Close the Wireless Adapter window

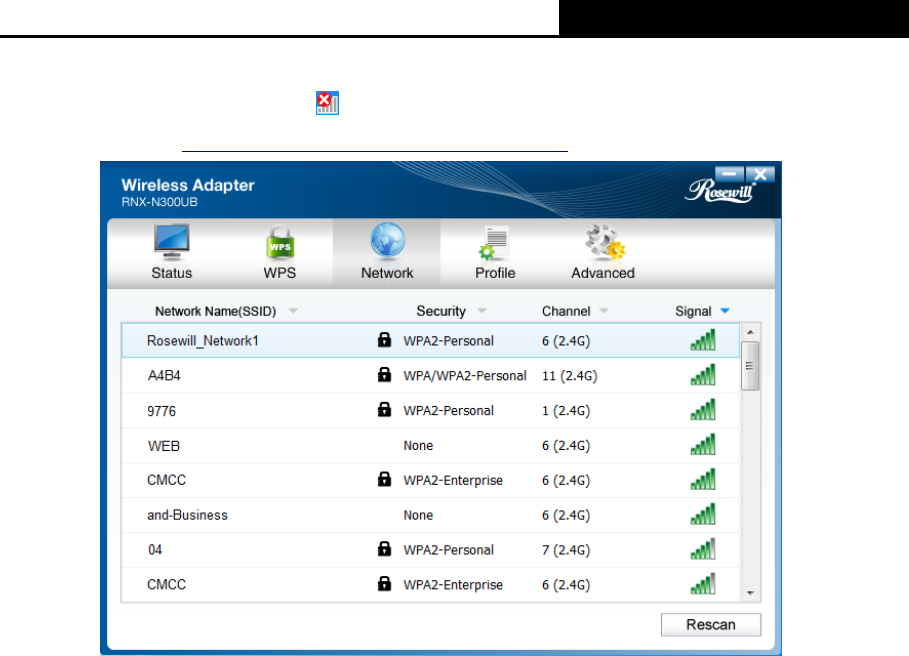(x=760, y=174)
